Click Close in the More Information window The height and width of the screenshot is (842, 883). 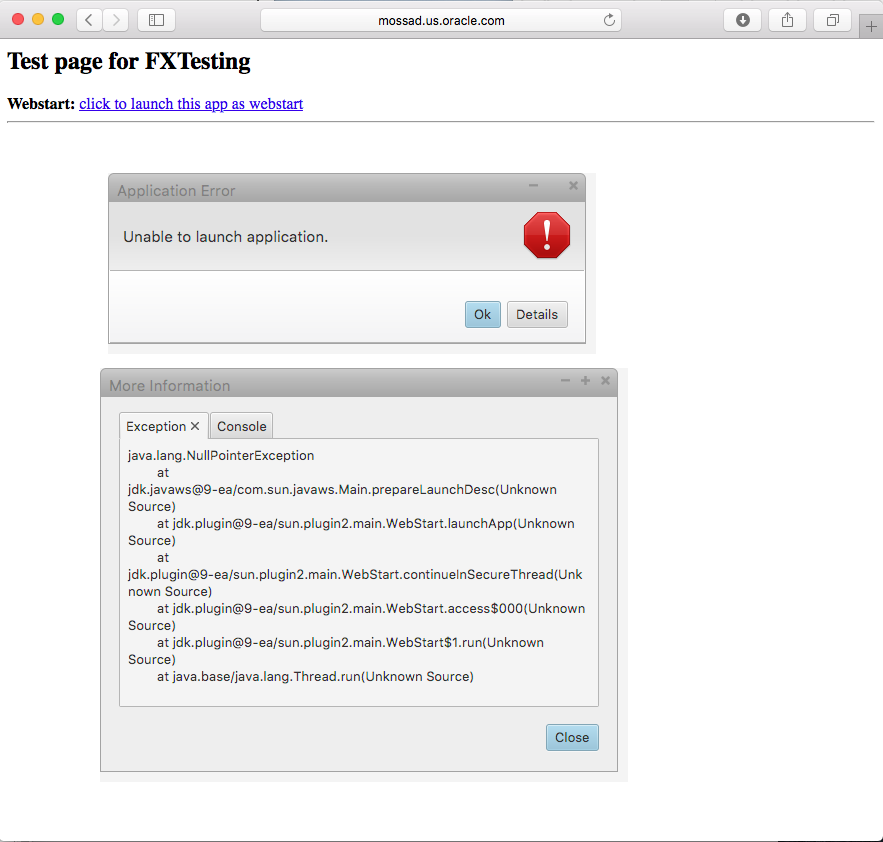pos(572,737)
